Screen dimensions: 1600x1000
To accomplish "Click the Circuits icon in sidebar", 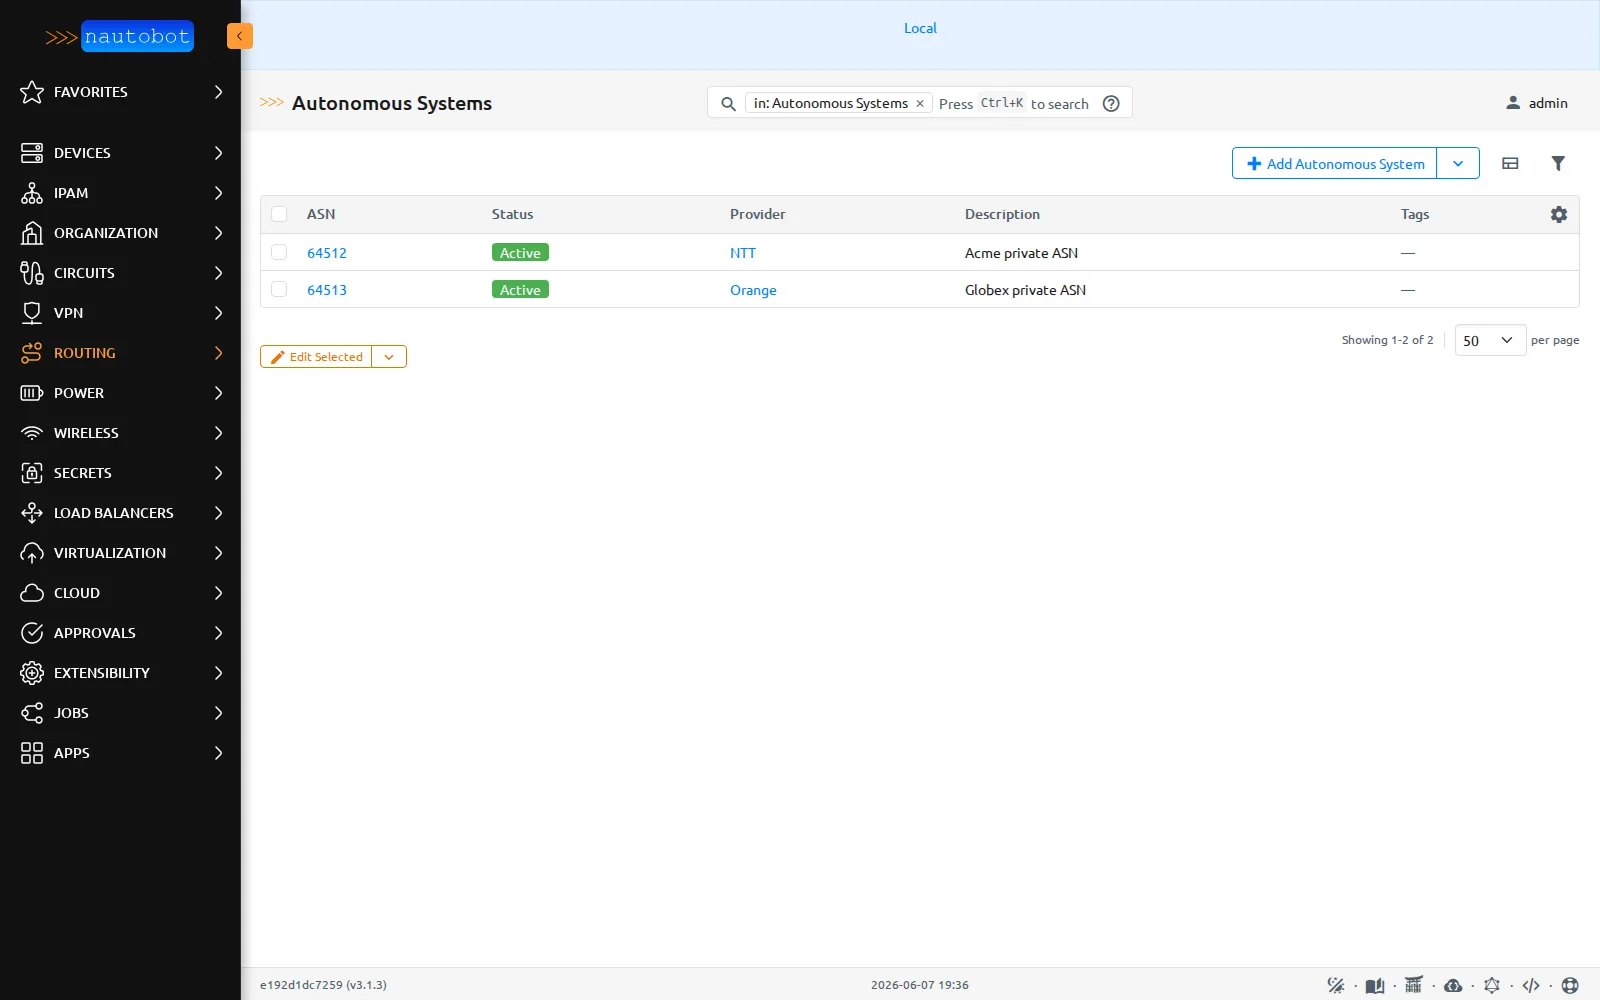I will pos(32,273).
